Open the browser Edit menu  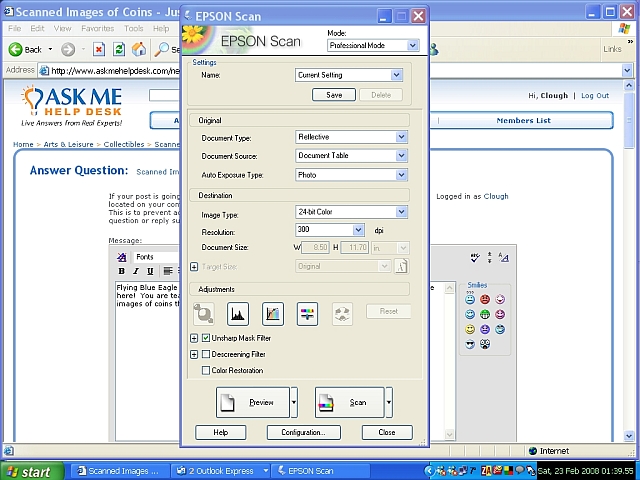coord(37,29)
